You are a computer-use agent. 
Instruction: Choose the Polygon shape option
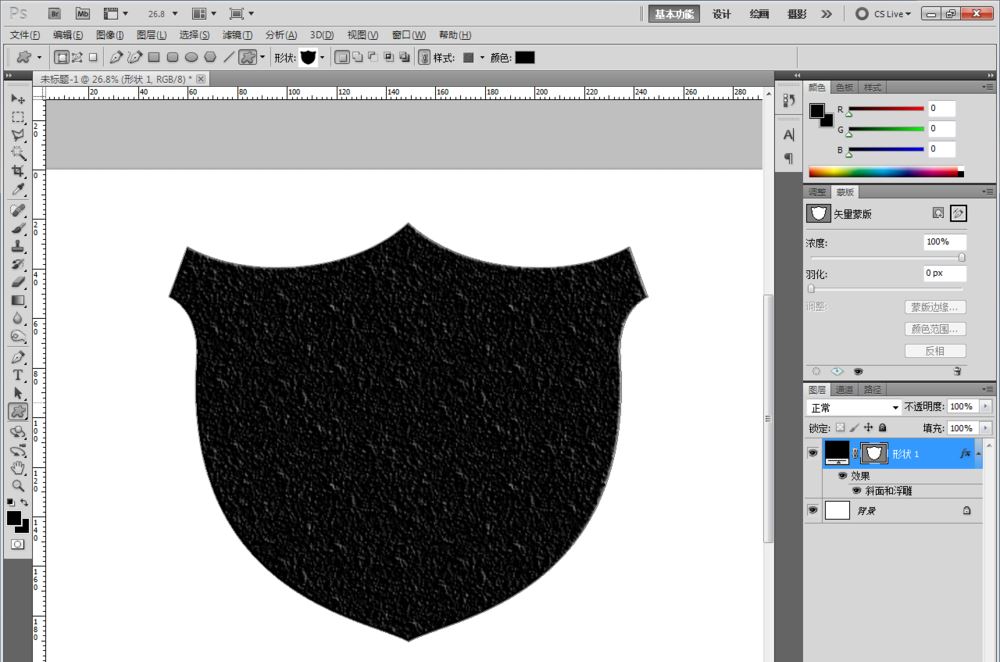point(210,57)
